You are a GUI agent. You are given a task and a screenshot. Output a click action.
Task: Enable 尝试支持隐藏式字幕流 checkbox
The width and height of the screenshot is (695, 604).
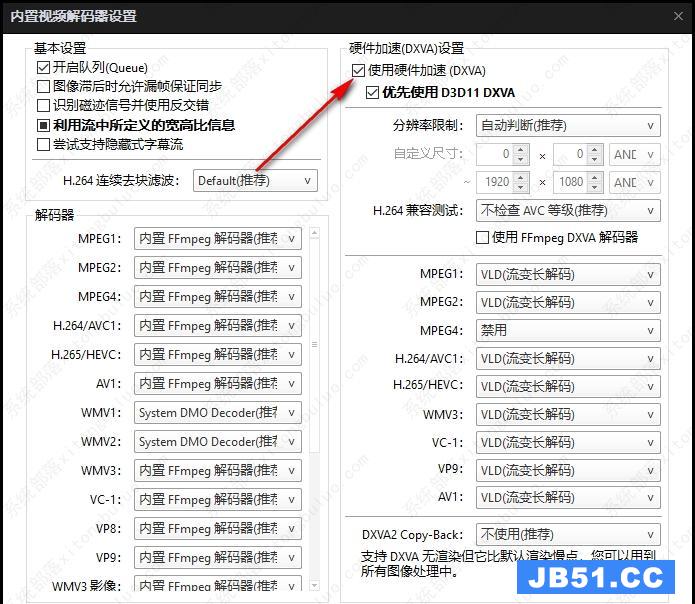click(x=43, y=144)
